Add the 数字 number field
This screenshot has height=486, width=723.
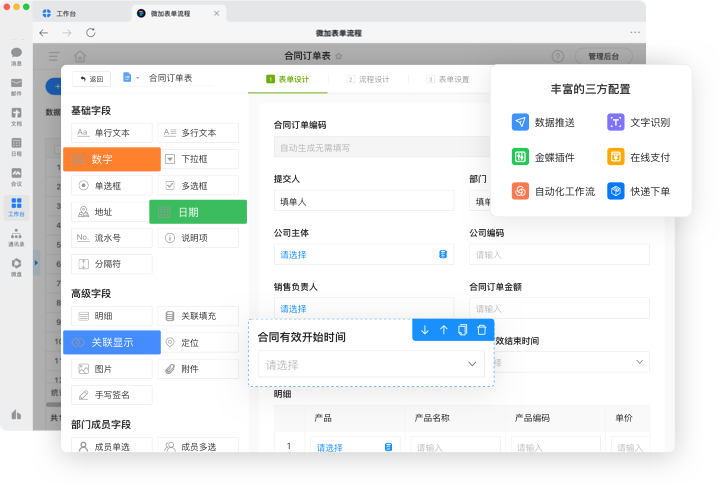point(112,159)
